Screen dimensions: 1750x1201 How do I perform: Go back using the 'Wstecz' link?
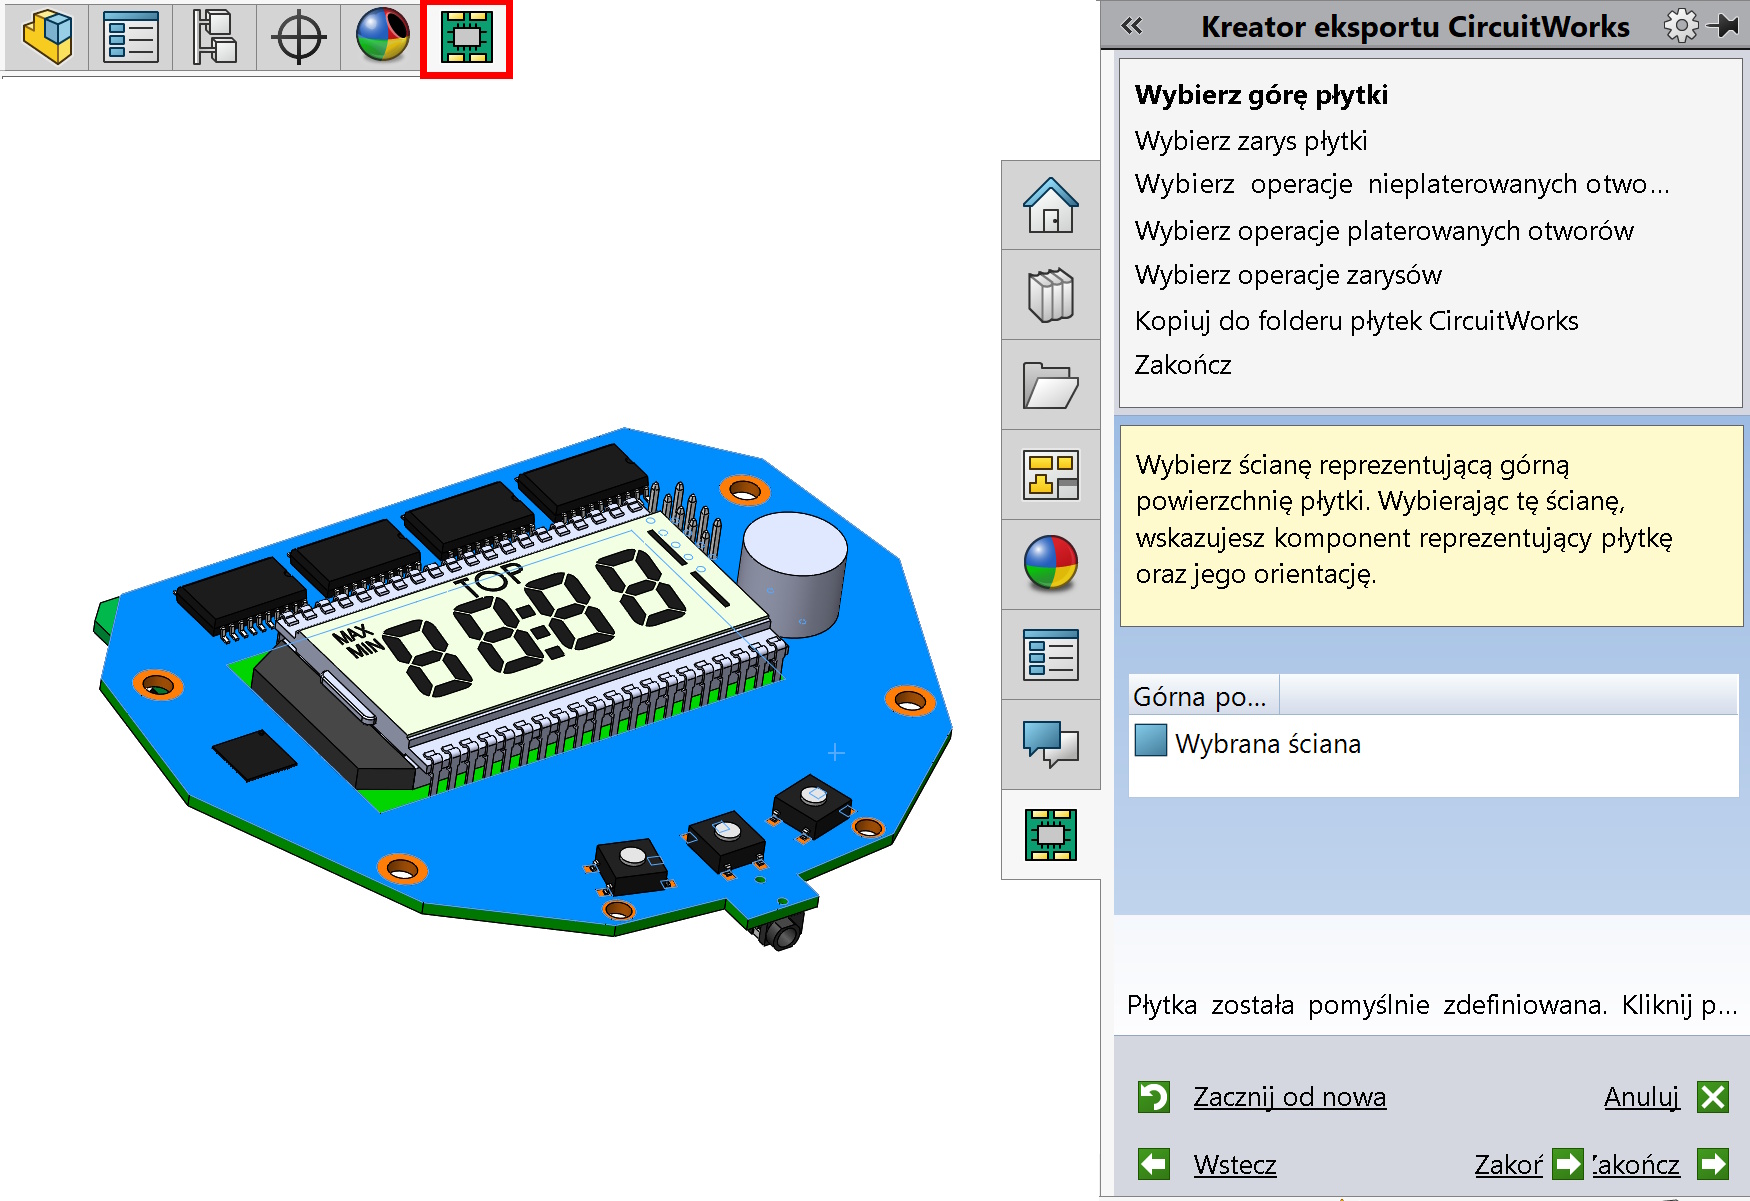click(x=1235, y=1165)
